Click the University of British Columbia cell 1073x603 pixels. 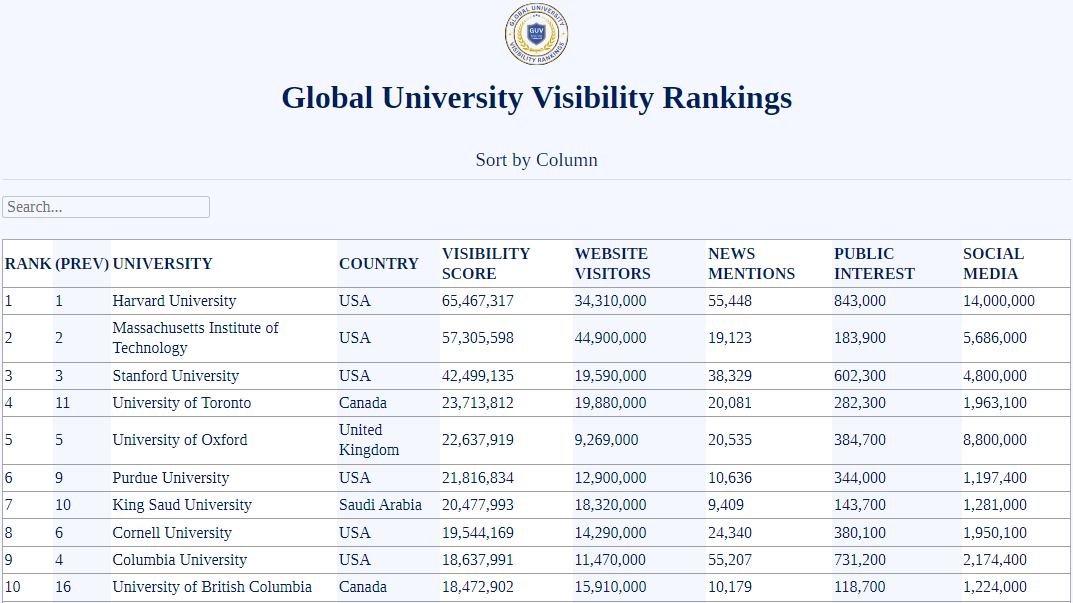pos(212,587)
